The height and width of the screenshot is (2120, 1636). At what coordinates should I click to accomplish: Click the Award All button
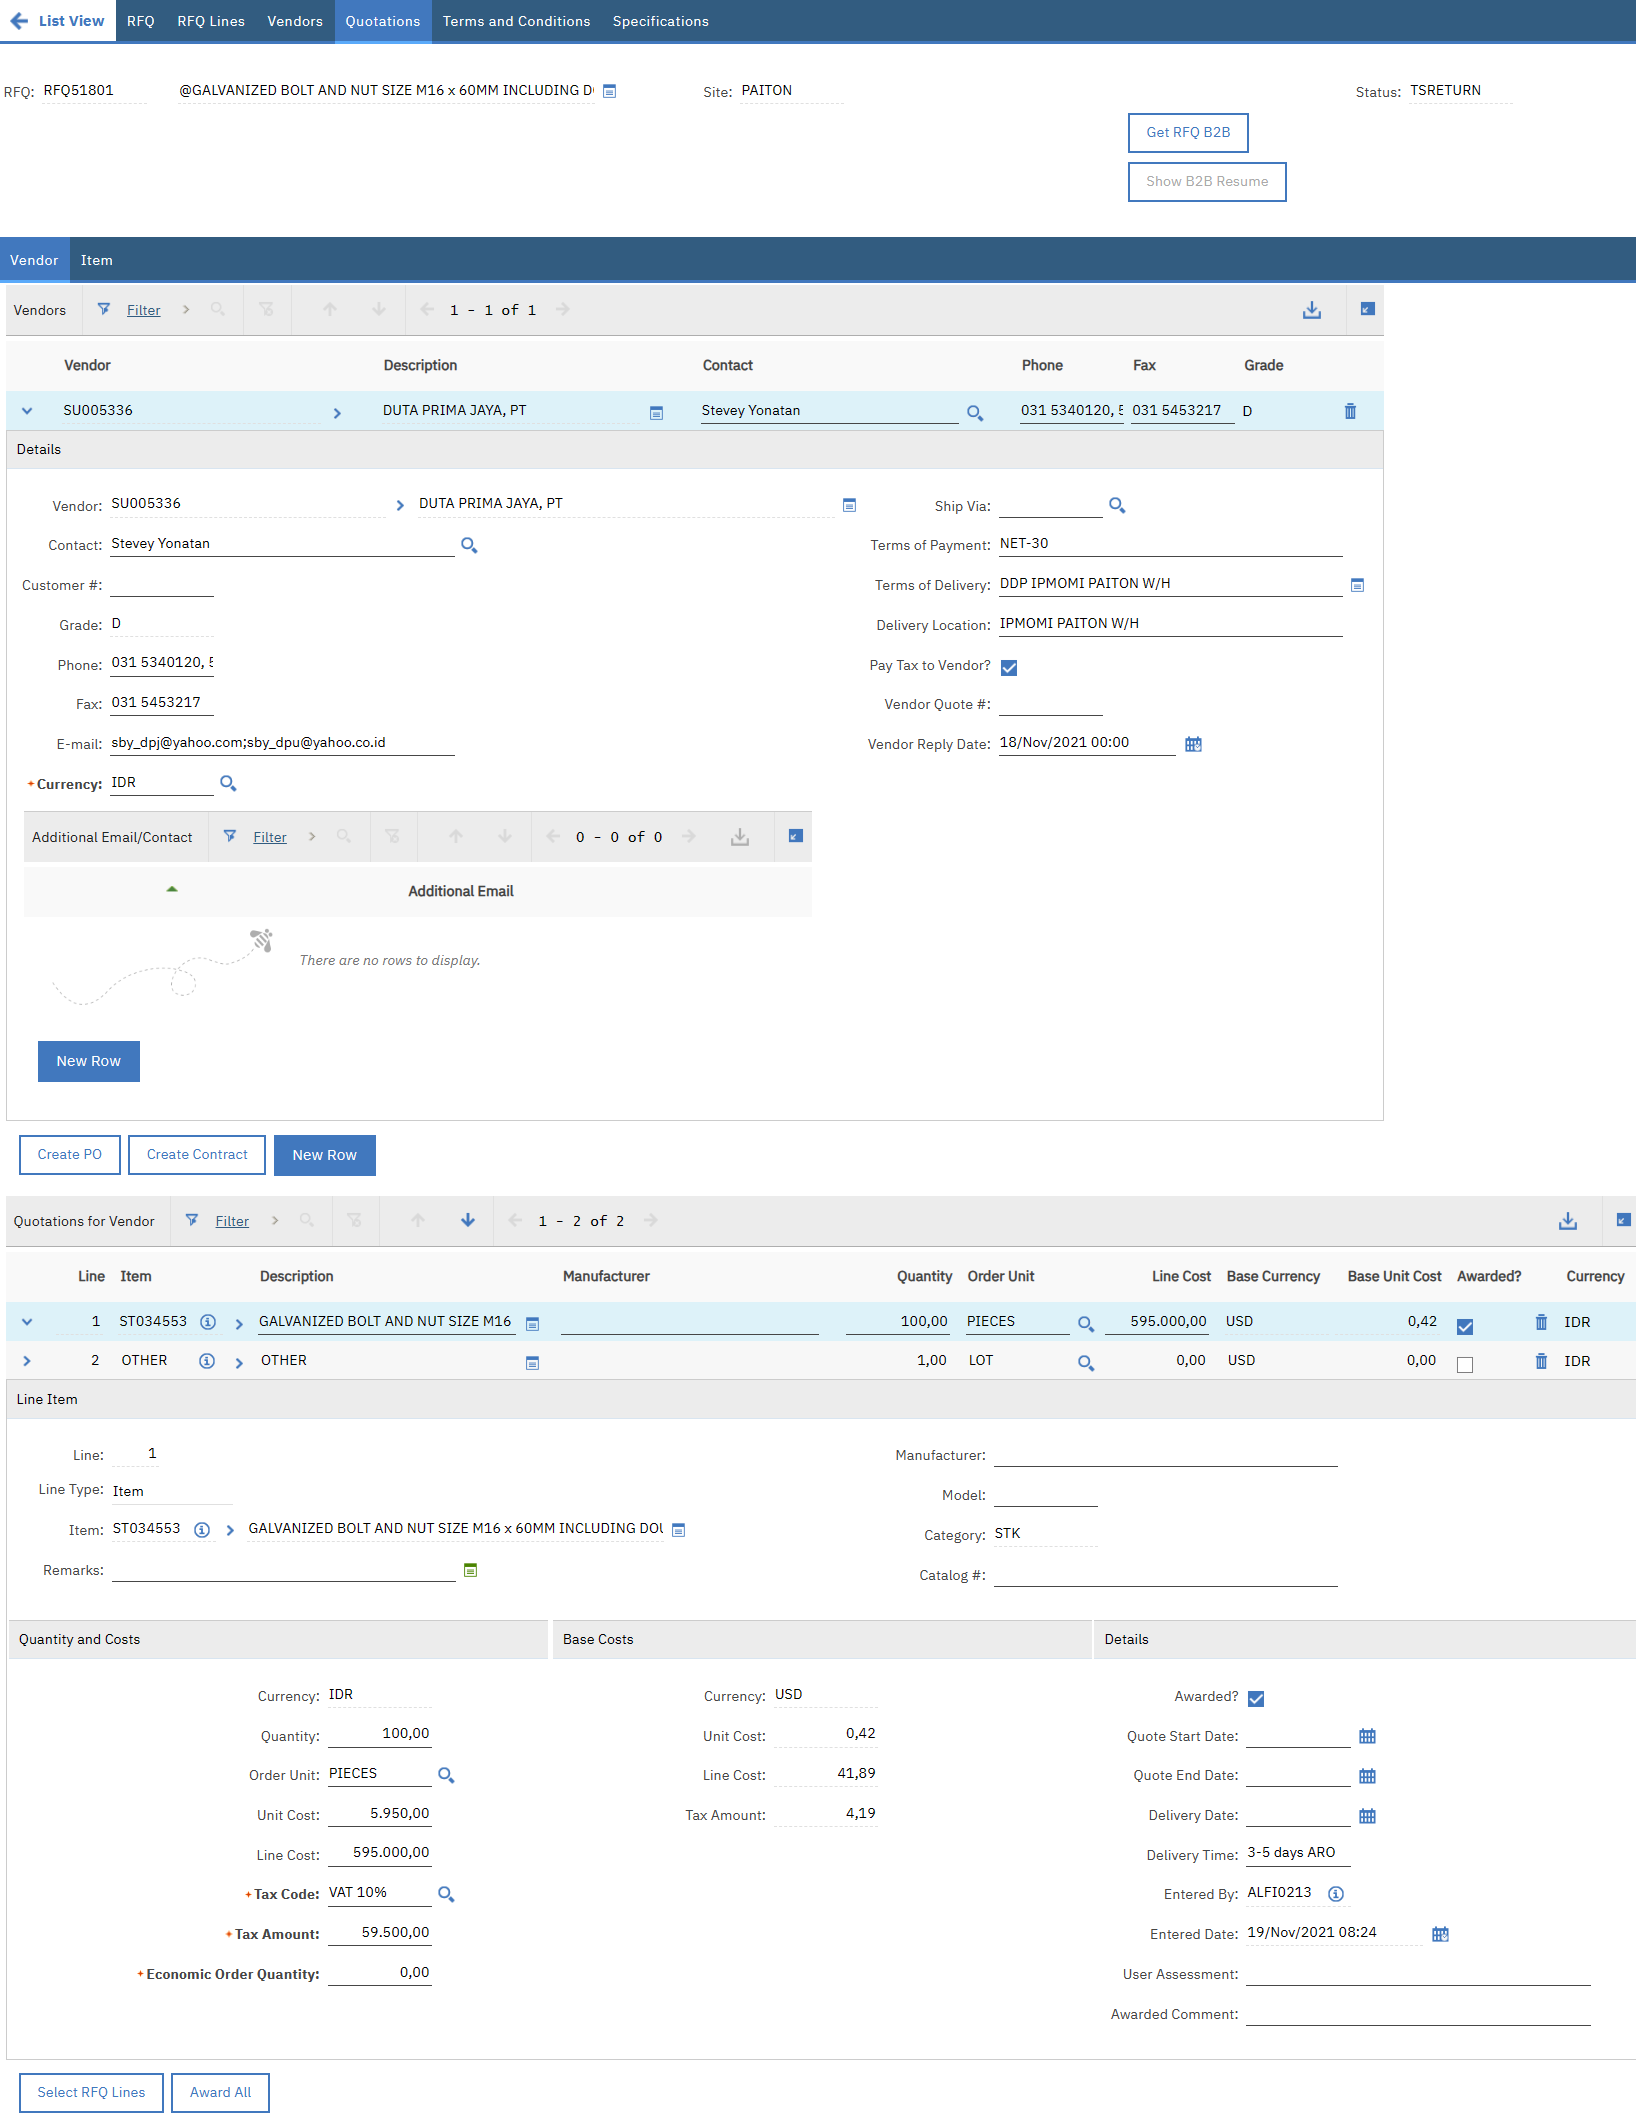[220, 2092]
